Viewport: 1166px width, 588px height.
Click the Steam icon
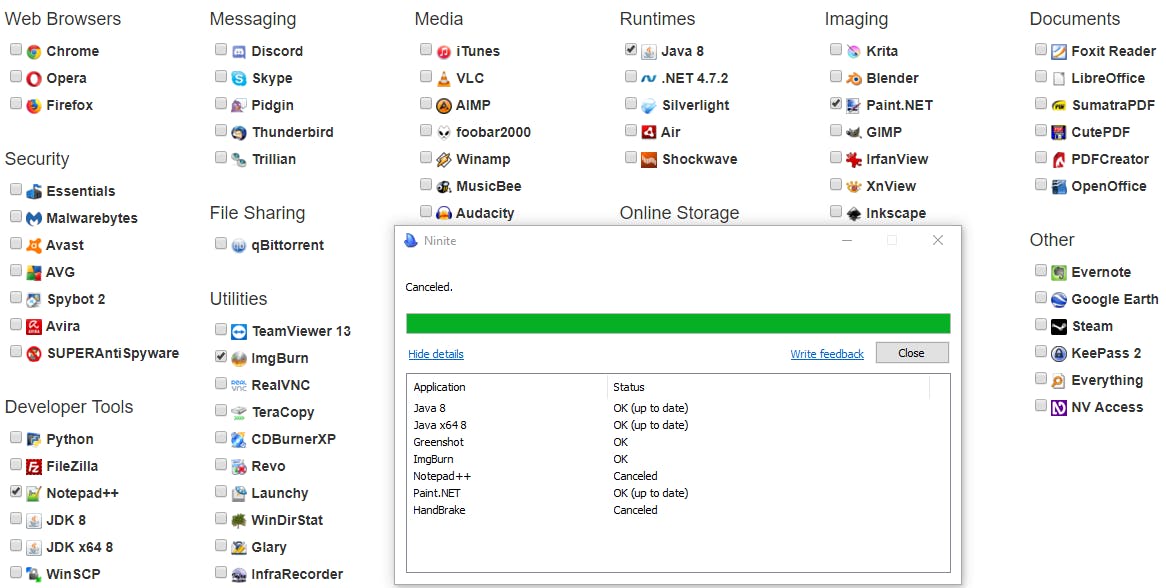tap(1059, 327)
